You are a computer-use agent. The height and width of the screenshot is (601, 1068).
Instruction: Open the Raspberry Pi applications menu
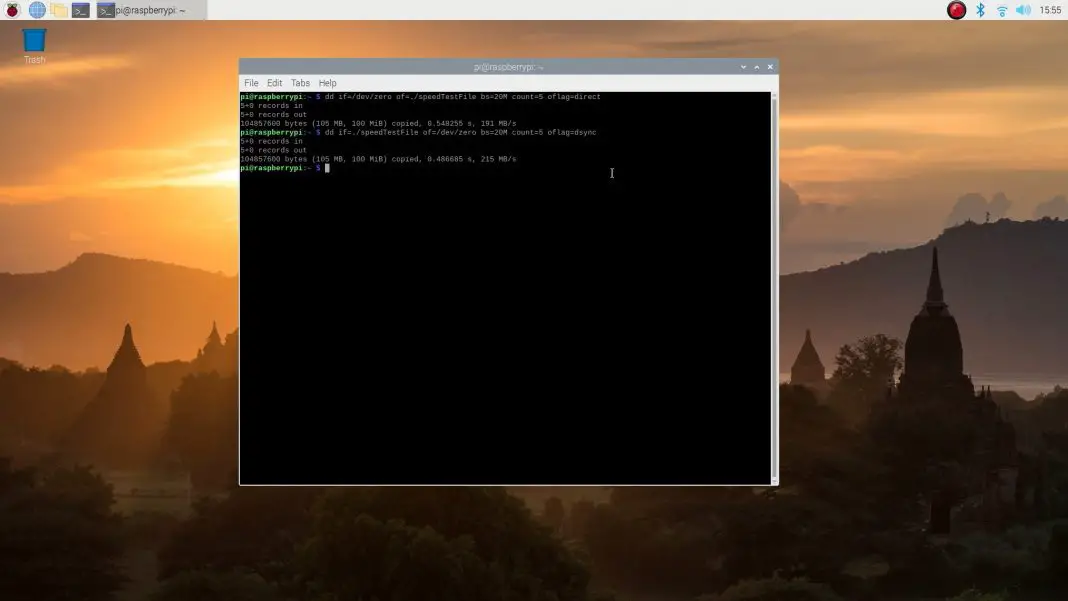click(x=11, y=10)
